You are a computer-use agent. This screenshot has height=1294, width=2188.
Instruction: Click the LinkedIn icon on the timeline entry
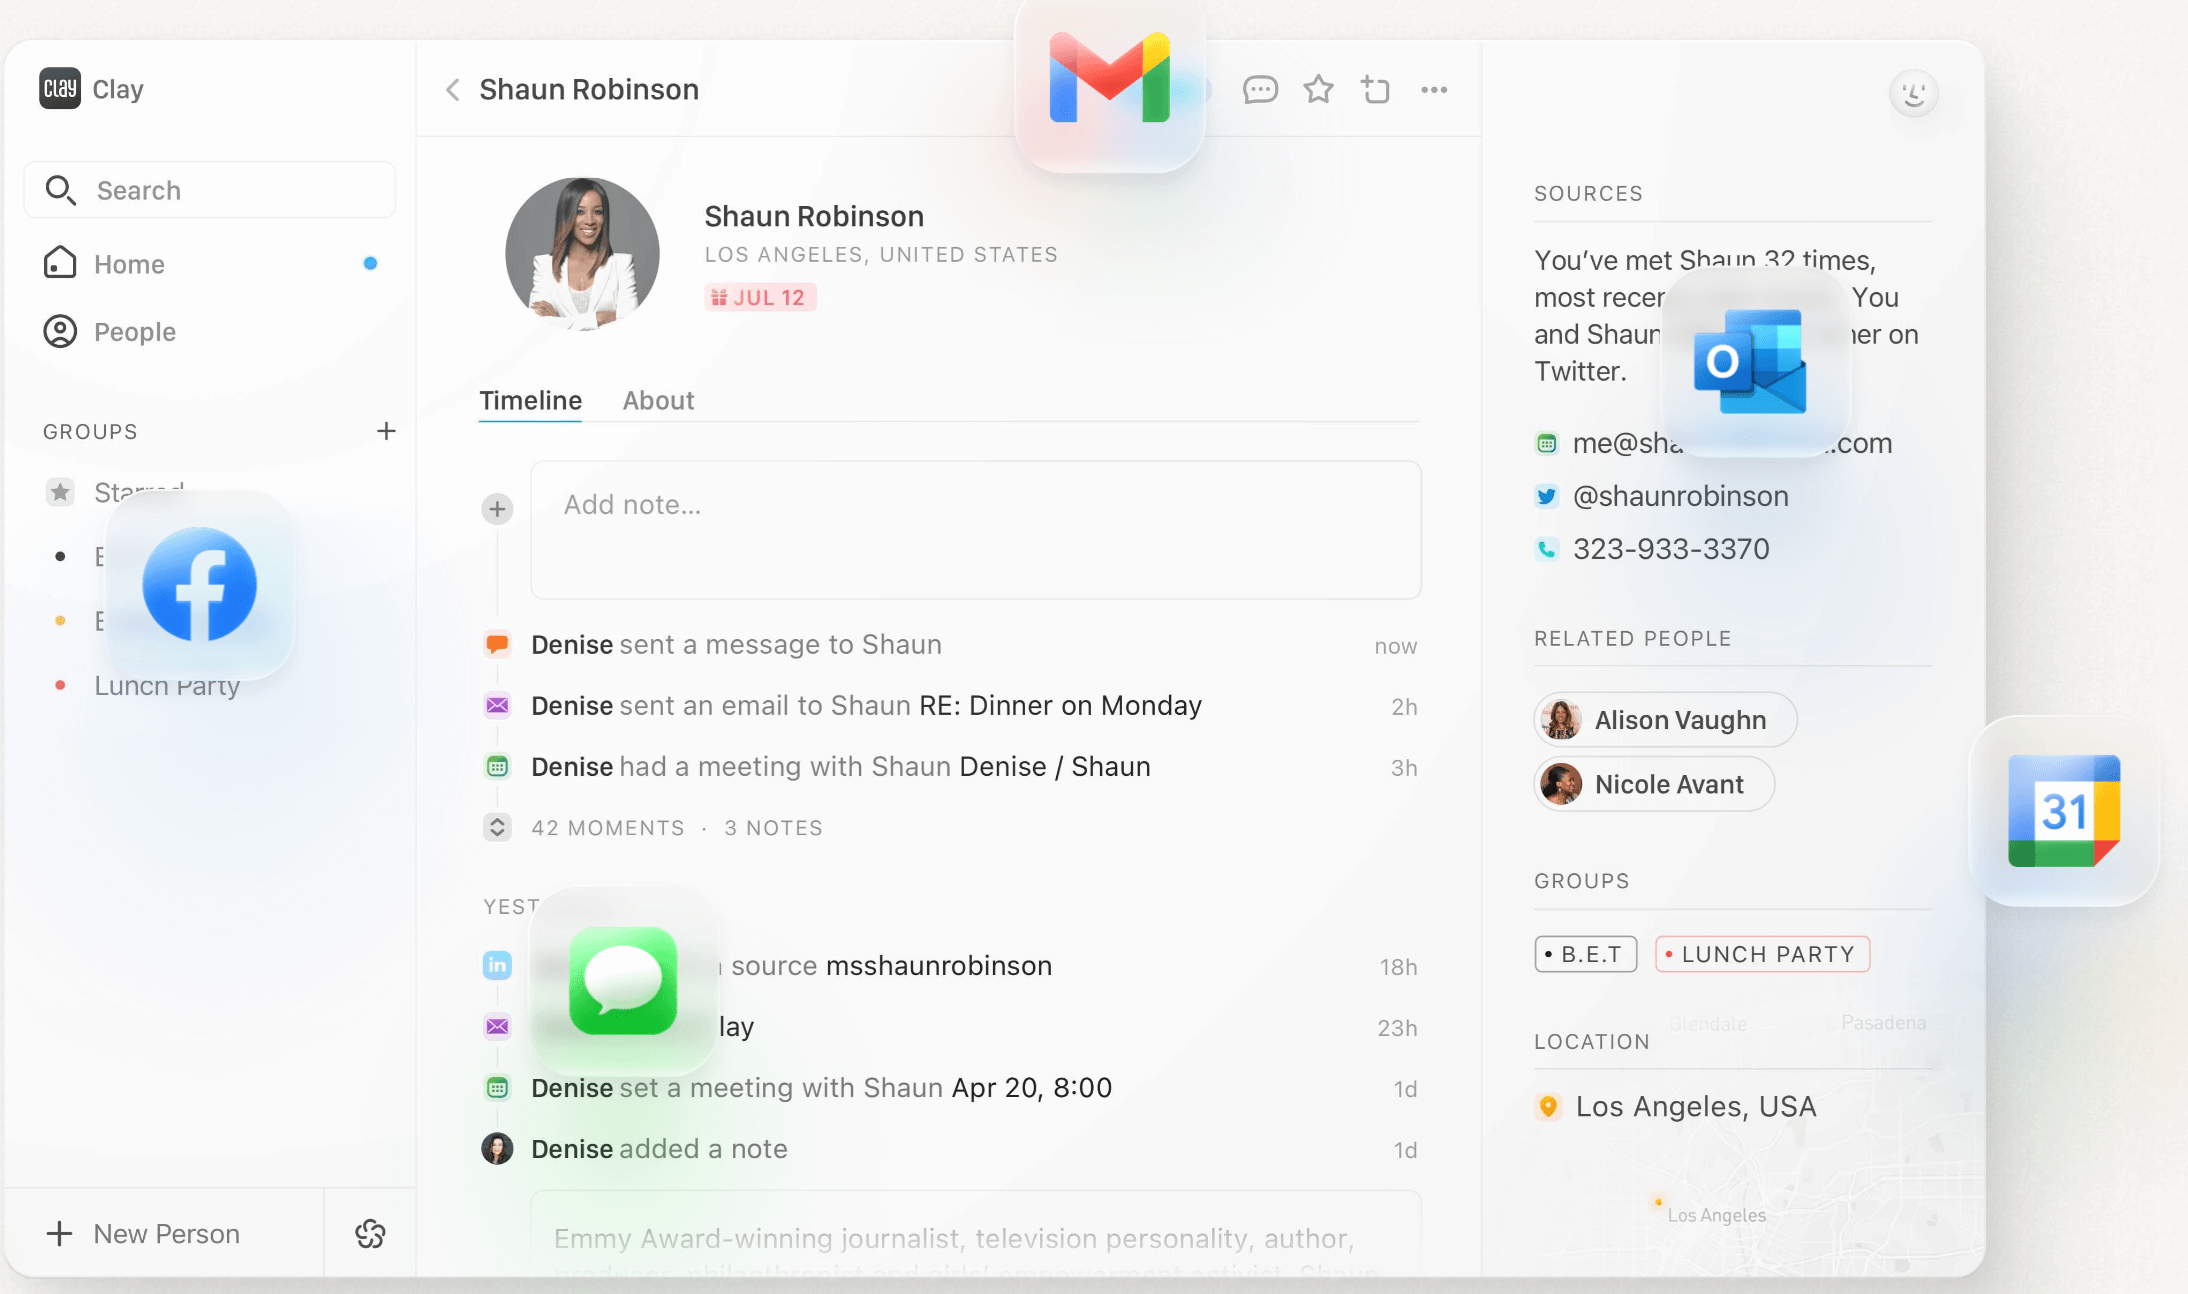(497, 965)
